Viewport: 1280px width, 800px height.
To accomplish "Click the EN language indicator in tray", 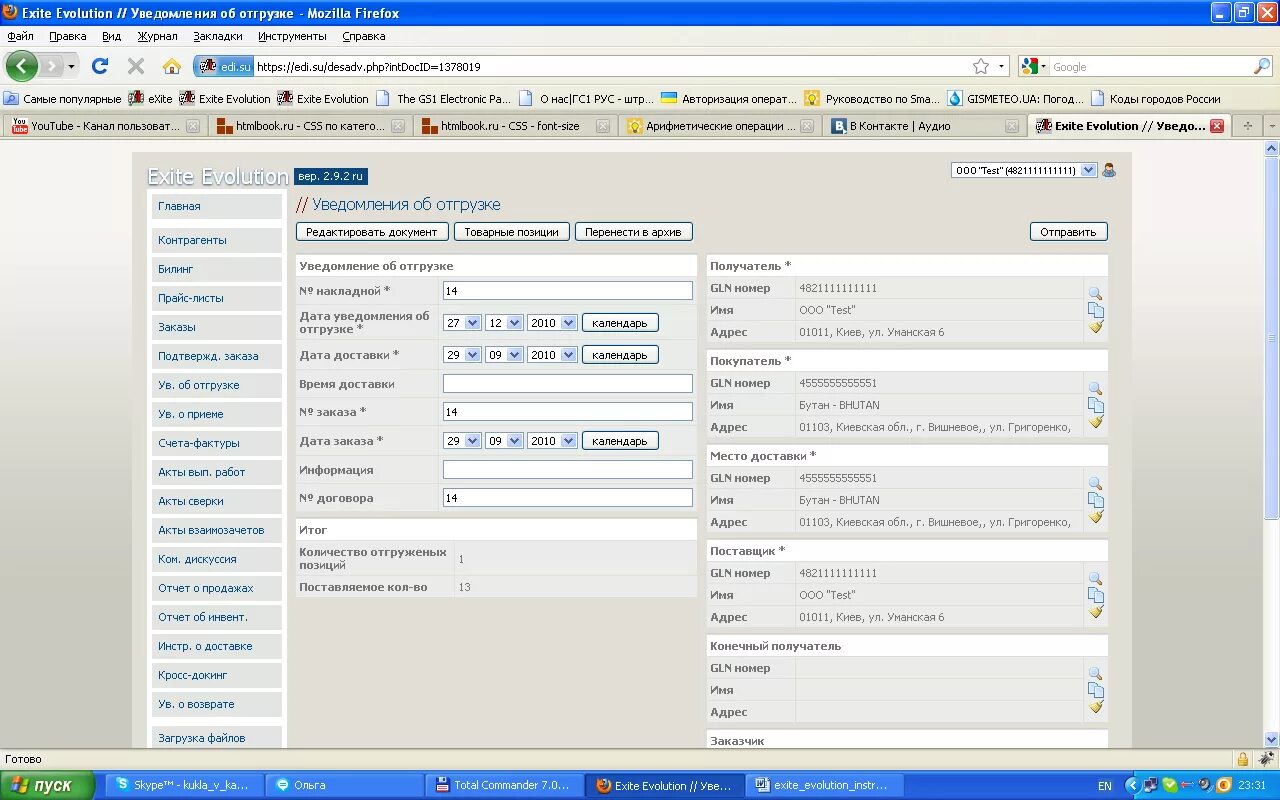I will (1105, 786).
